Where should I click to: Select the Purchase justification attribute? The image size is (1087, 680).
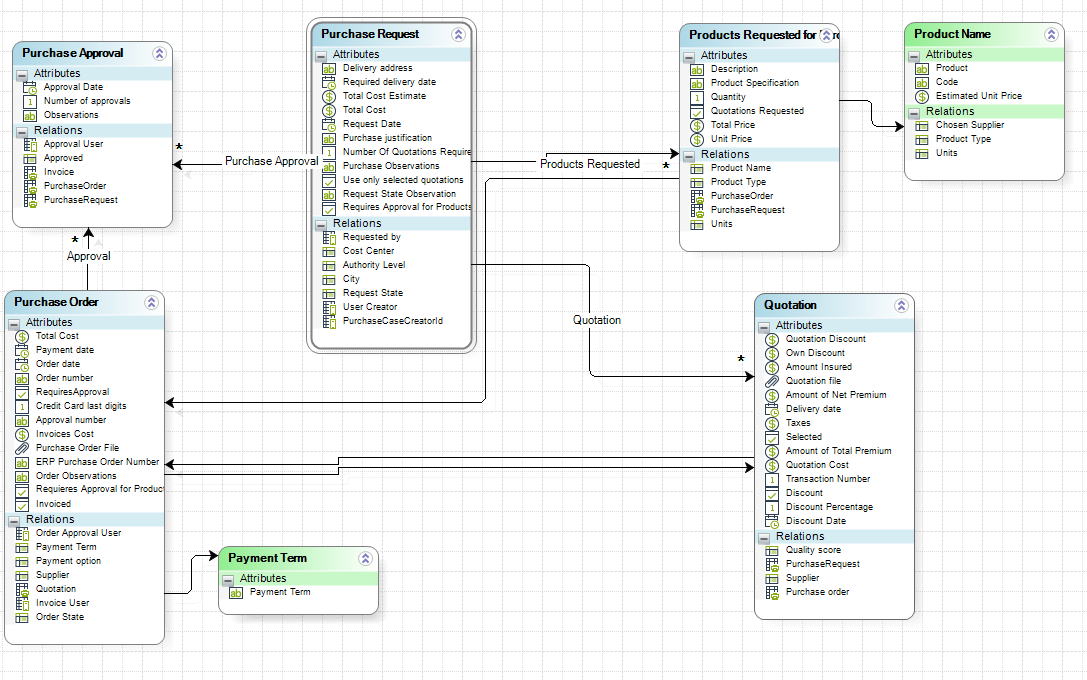click(388, 138)
